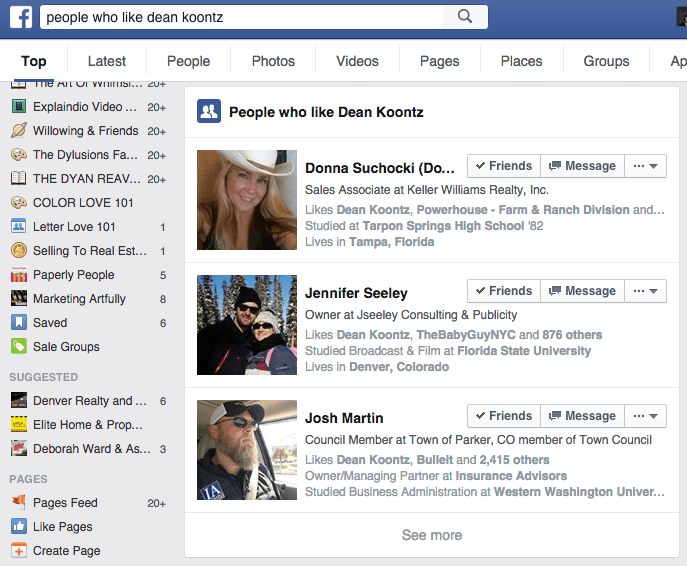Click the Marketing Artfully icon
This screenshot has height=566, width=687.
coord(18,298)
